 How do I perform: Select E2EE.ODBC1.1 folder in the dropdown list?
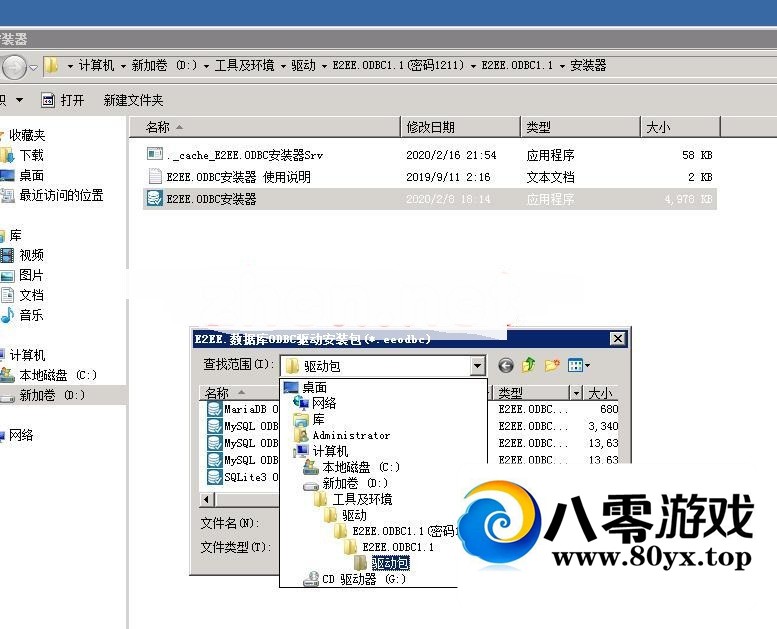point(398,547)
